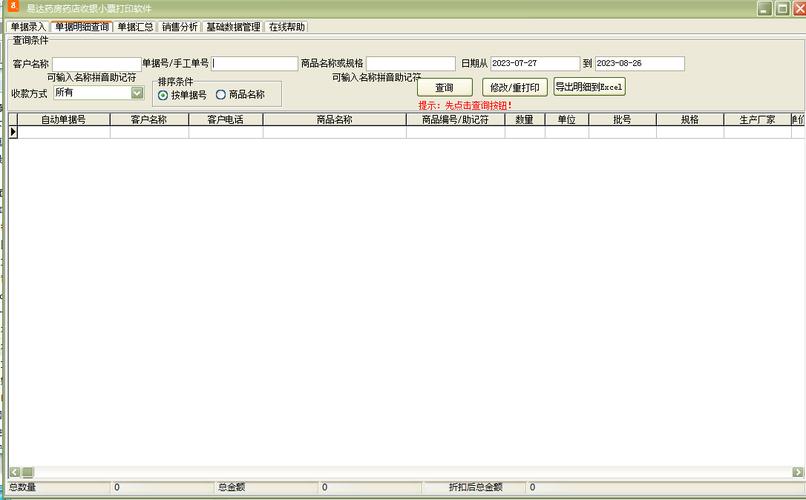The height and width of the screenshot is (500, 806).
Task: Click 修改/重打印 button
Action: 515,87
